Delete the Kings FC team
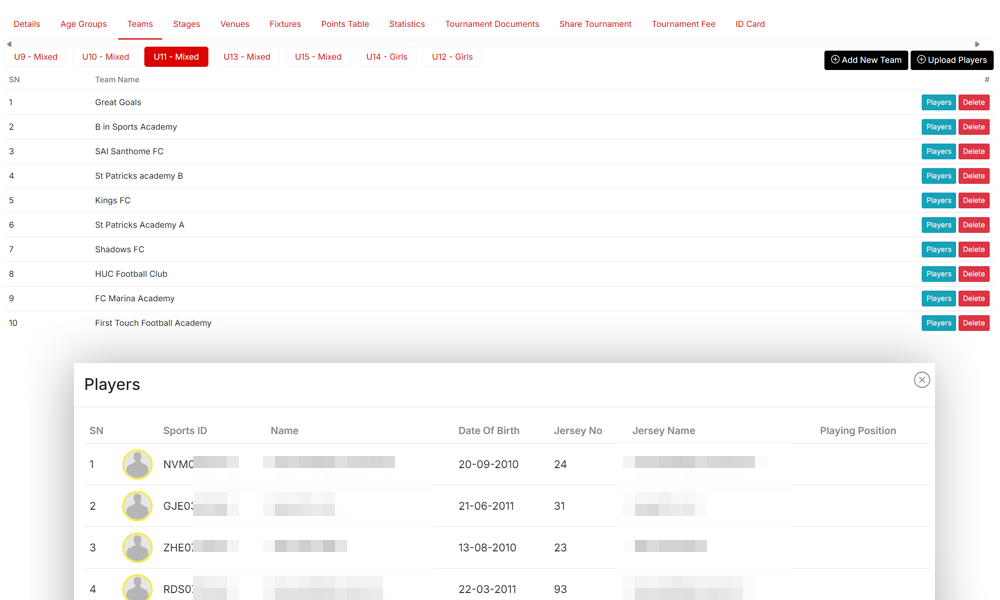Image resolution: width=1000 pixels, height=600 pixels. click(x=974, y=201)
